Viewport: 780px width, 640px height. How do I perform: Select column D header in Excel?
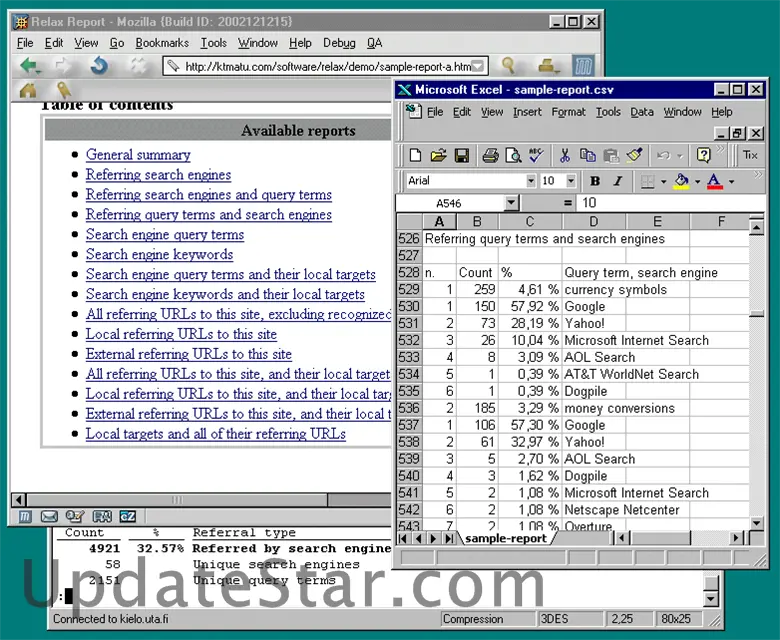tap(594, 222)
